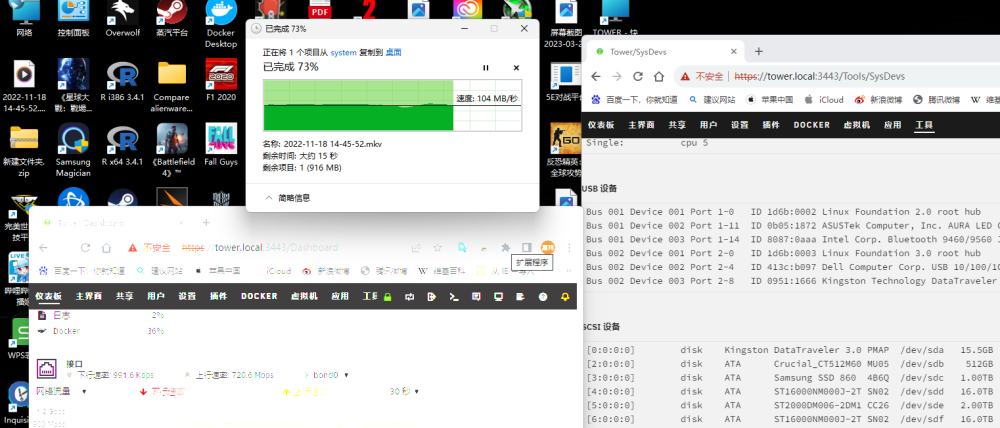Click the copy progress speed graph
The width and height of the screenshot is (1000, 428).
point(392,105)
